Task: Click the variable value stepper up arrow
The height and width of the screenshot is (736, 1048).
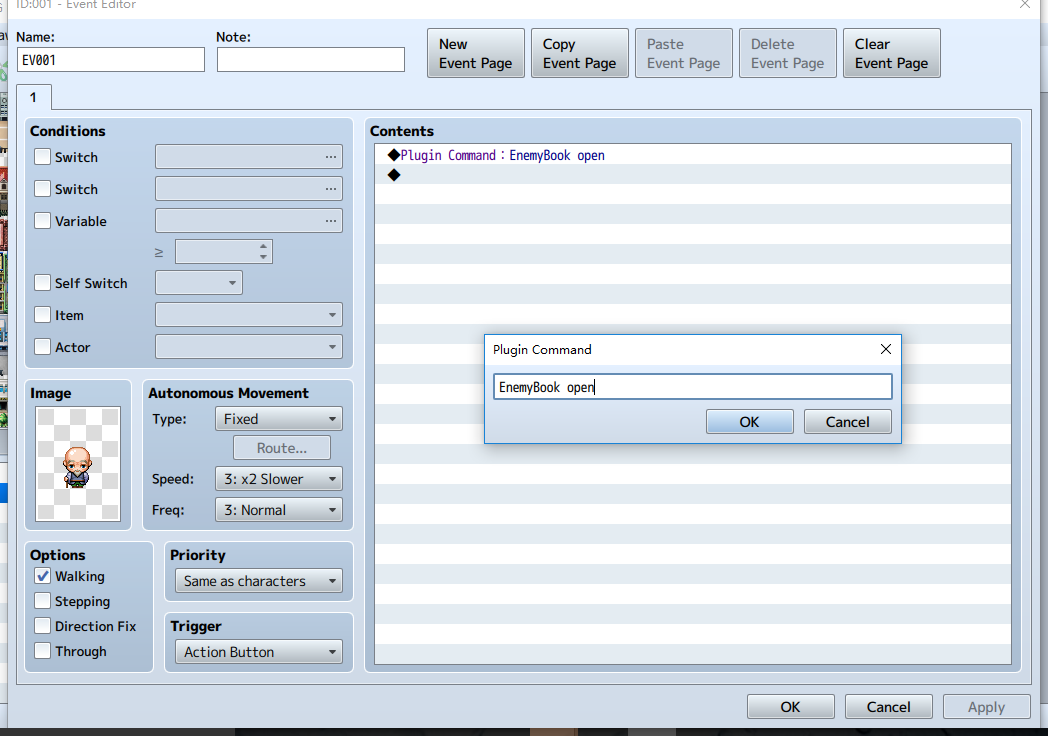Action: [264, 246]
